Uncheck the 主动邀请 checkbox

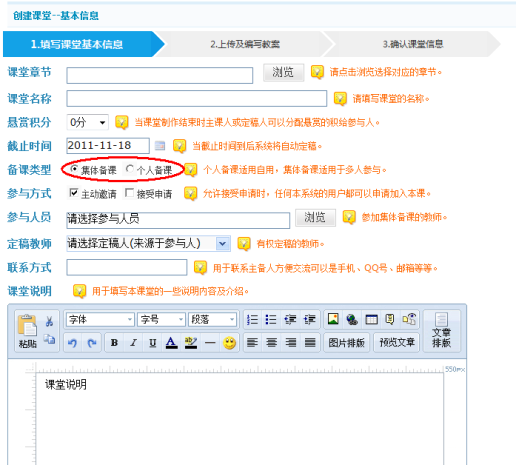pos(73,193)
